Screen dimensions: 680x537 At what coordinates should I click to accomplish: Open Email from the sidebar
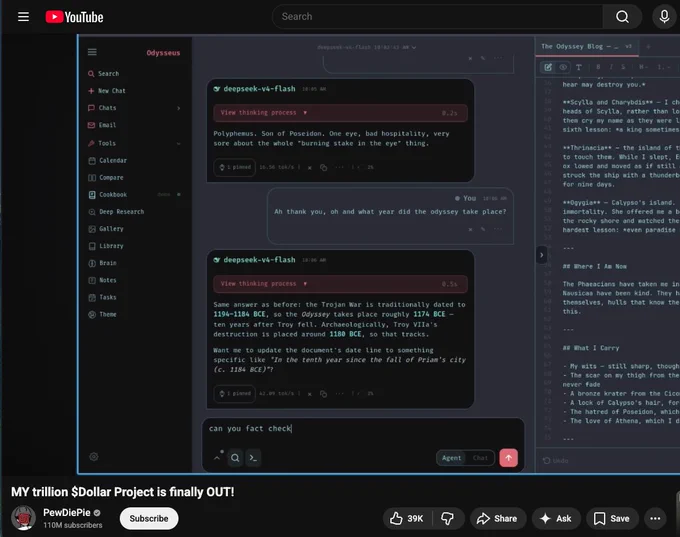pos(102,125)
